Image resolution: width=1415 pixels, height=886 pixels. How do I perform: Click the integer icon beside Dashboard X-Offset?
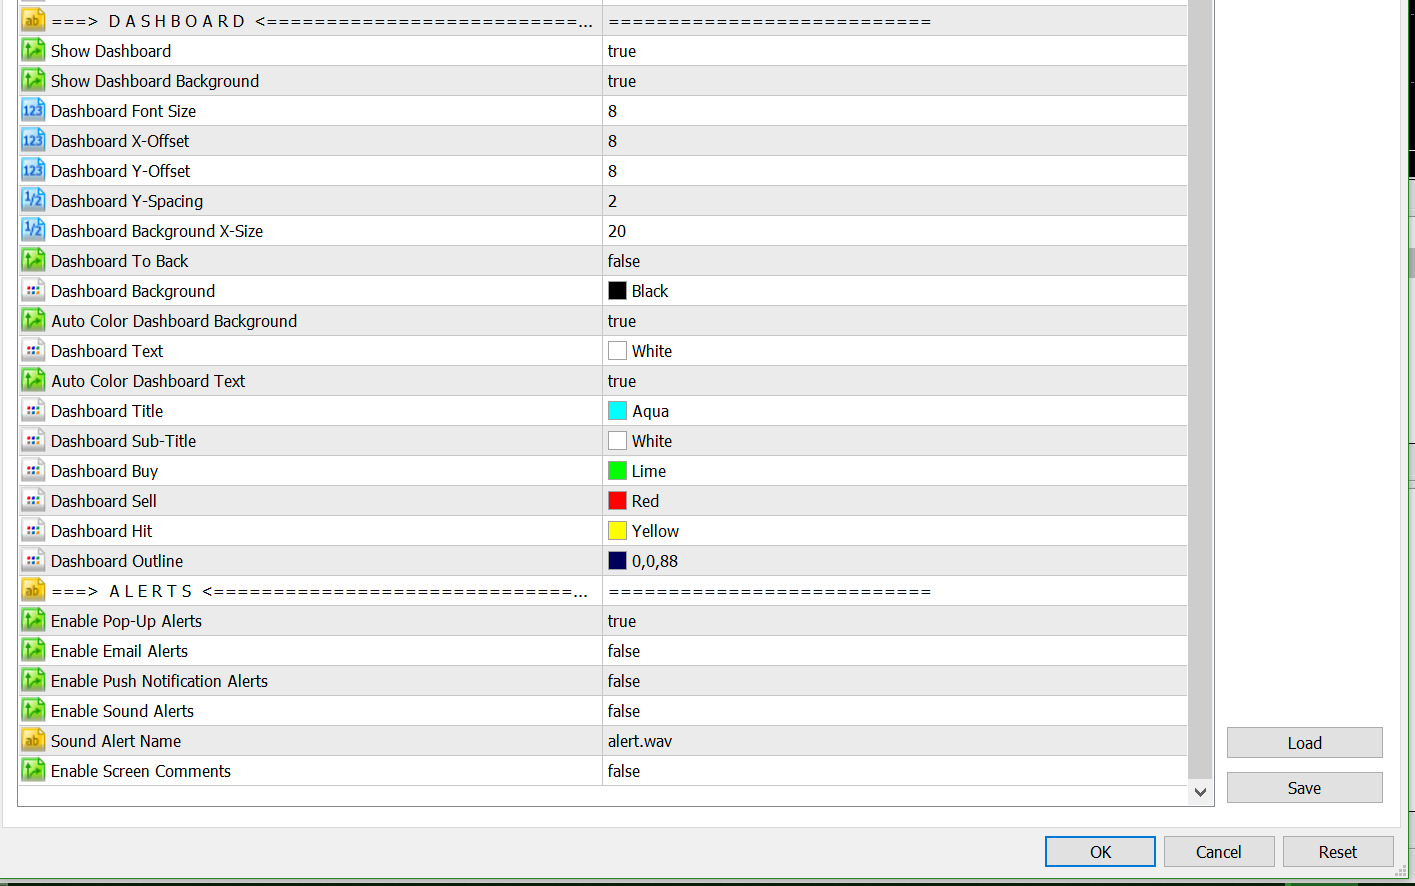click(33, 140)
